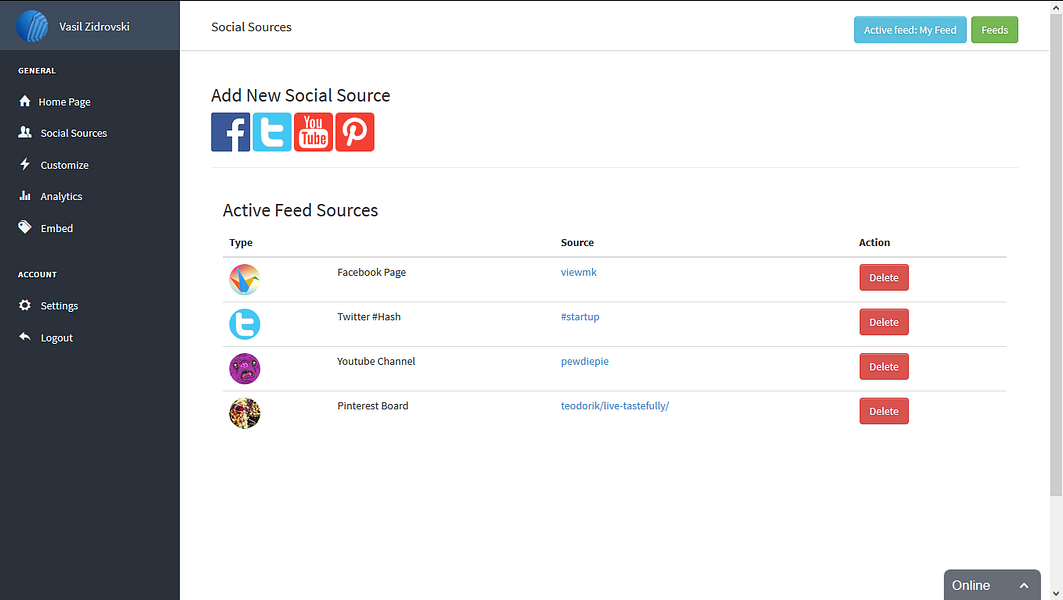This screenshot has width=1063, height=600.
Task: Add a Twitter social source
Action: 272,132
